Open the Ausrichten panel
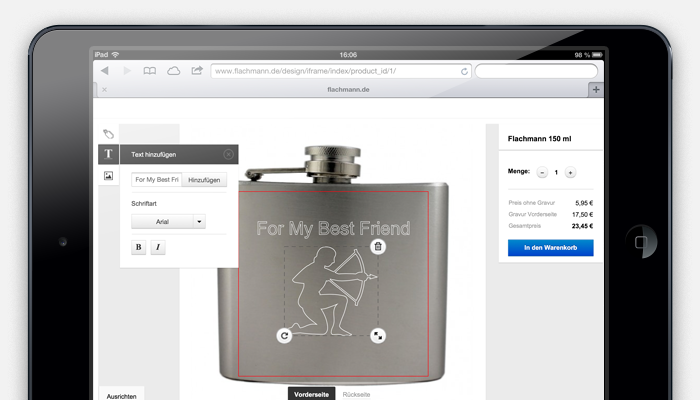This screenshot has width=700, height=400. (121, 396)
